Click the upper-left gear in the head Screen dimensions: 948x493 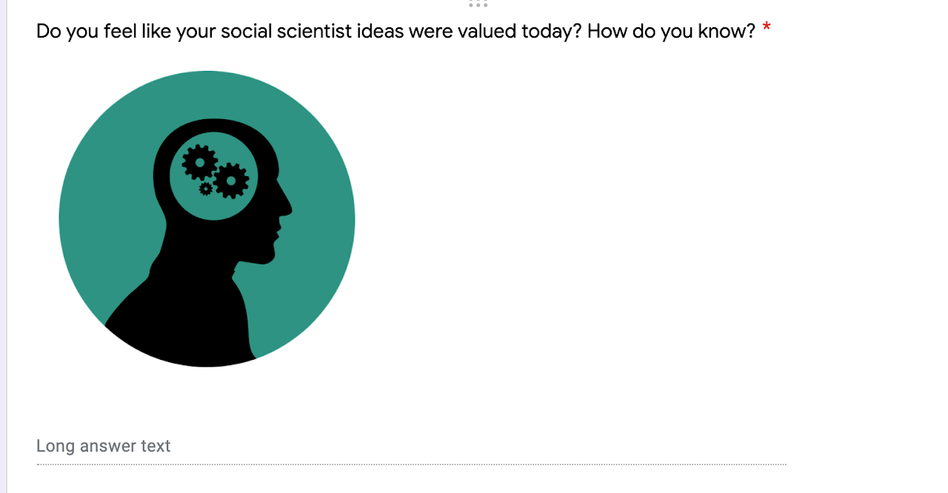pos(200,161)
